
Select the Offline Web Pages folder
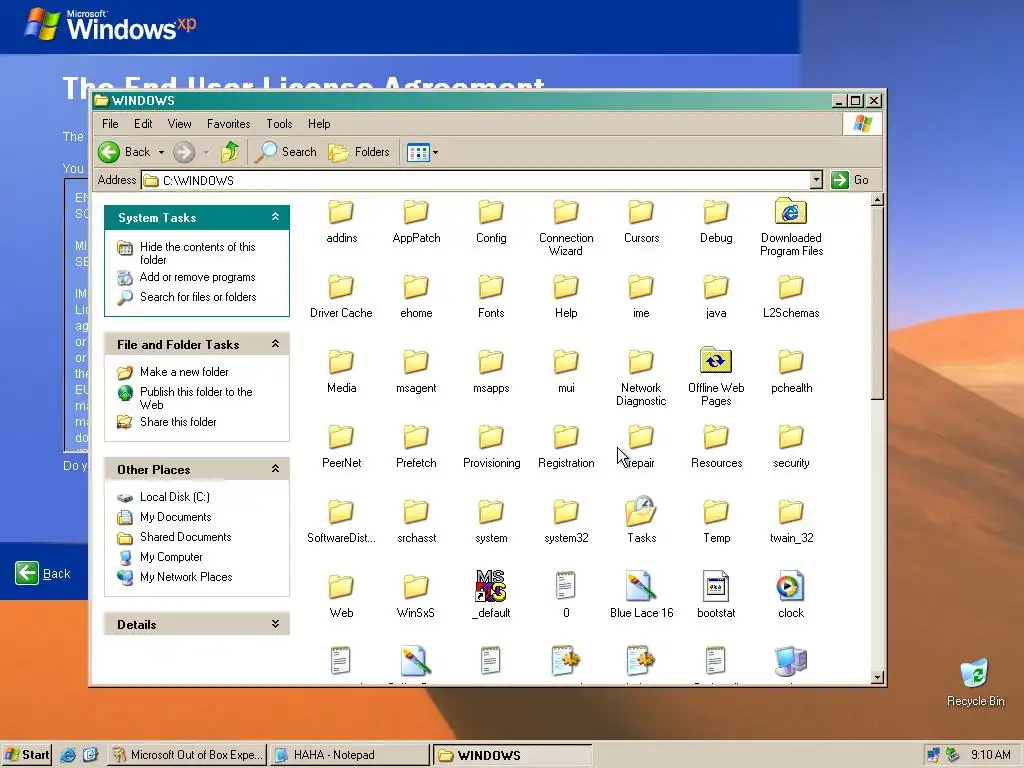716,376
